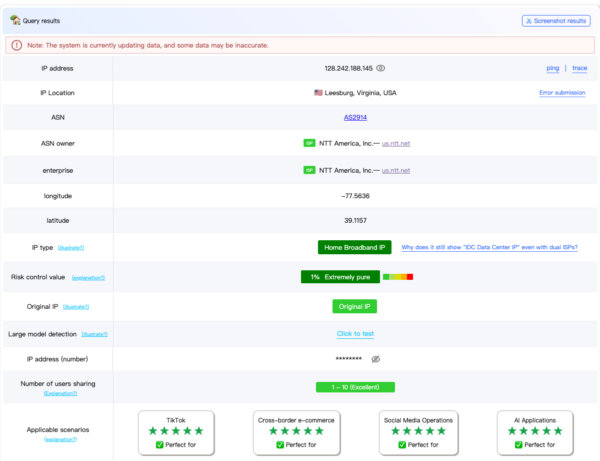The width and height of the screenshot is (600, 461).
Task: Click the Home Broadband IP badge
Action: (354, 247)
